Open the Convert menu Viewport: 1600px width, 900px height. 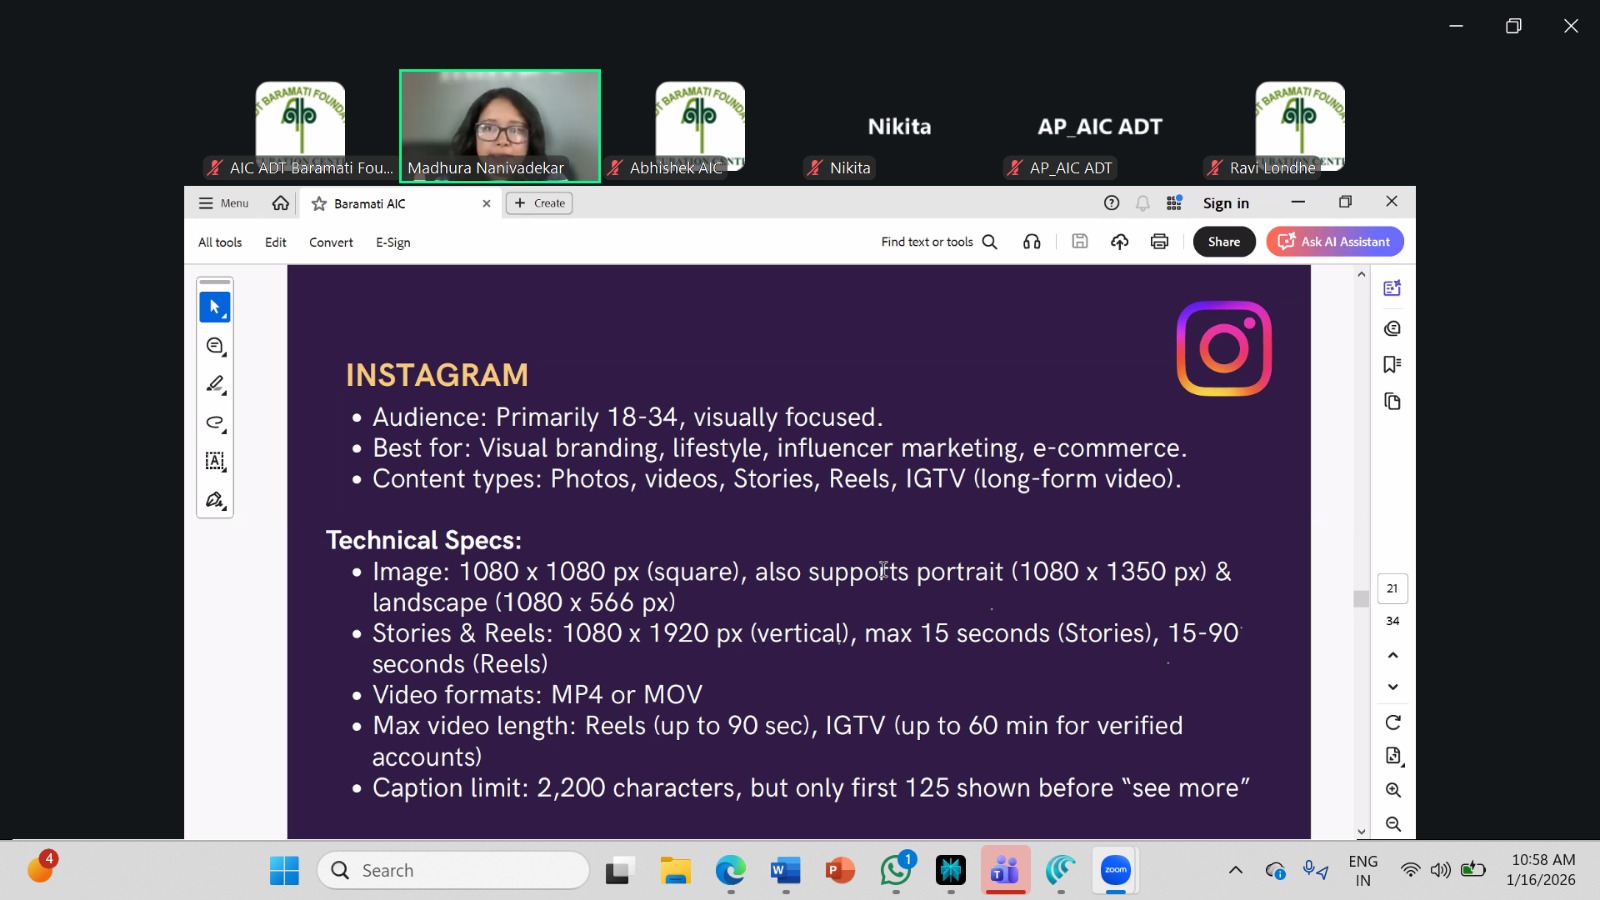coord(331,243)
